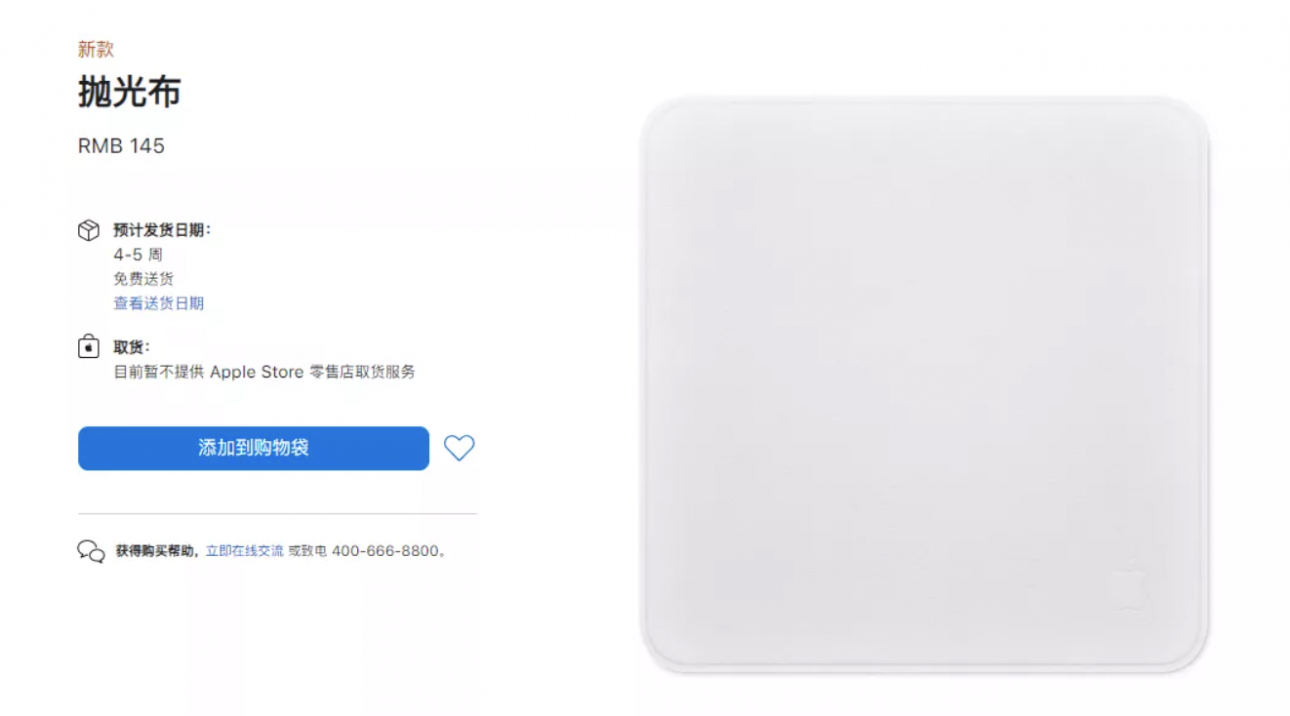Click the chat bubbles help icon
This screenshot has width=1290, height=716.
coord(91,551)
